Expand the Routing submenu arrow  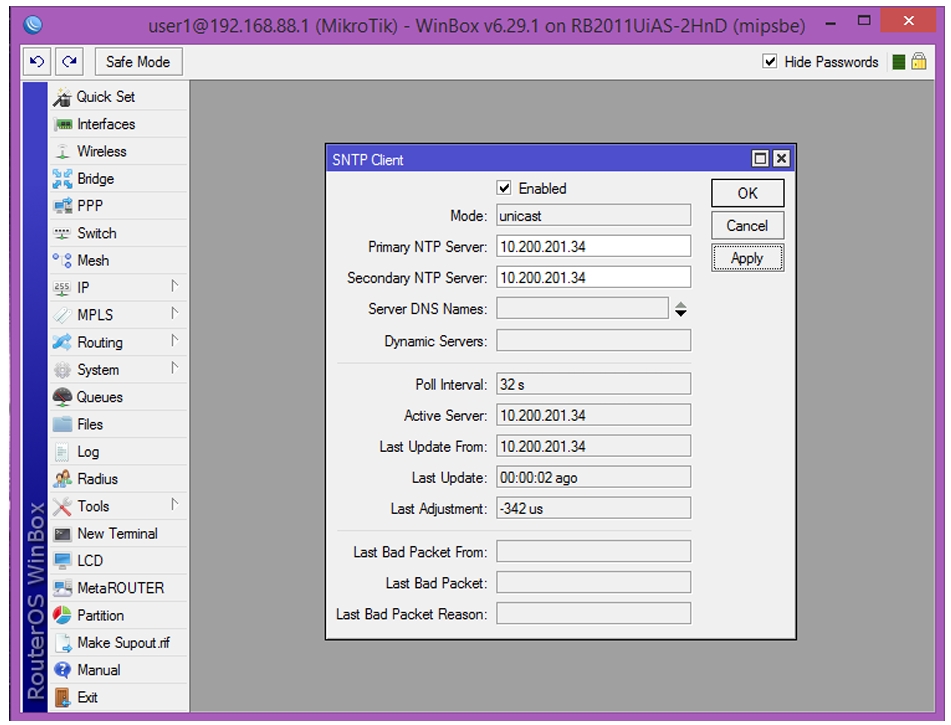[x=175, y=341]
